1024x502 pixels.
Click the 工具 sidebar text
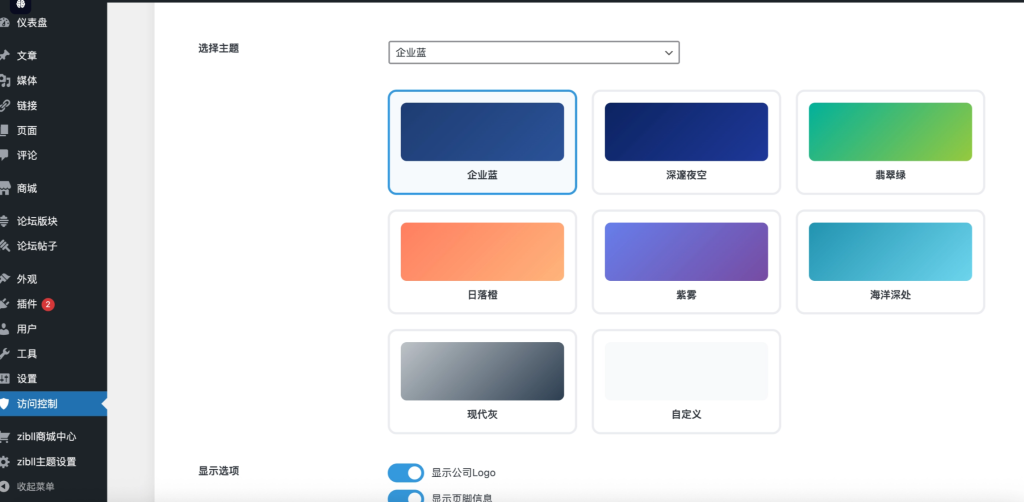[27, 354]
